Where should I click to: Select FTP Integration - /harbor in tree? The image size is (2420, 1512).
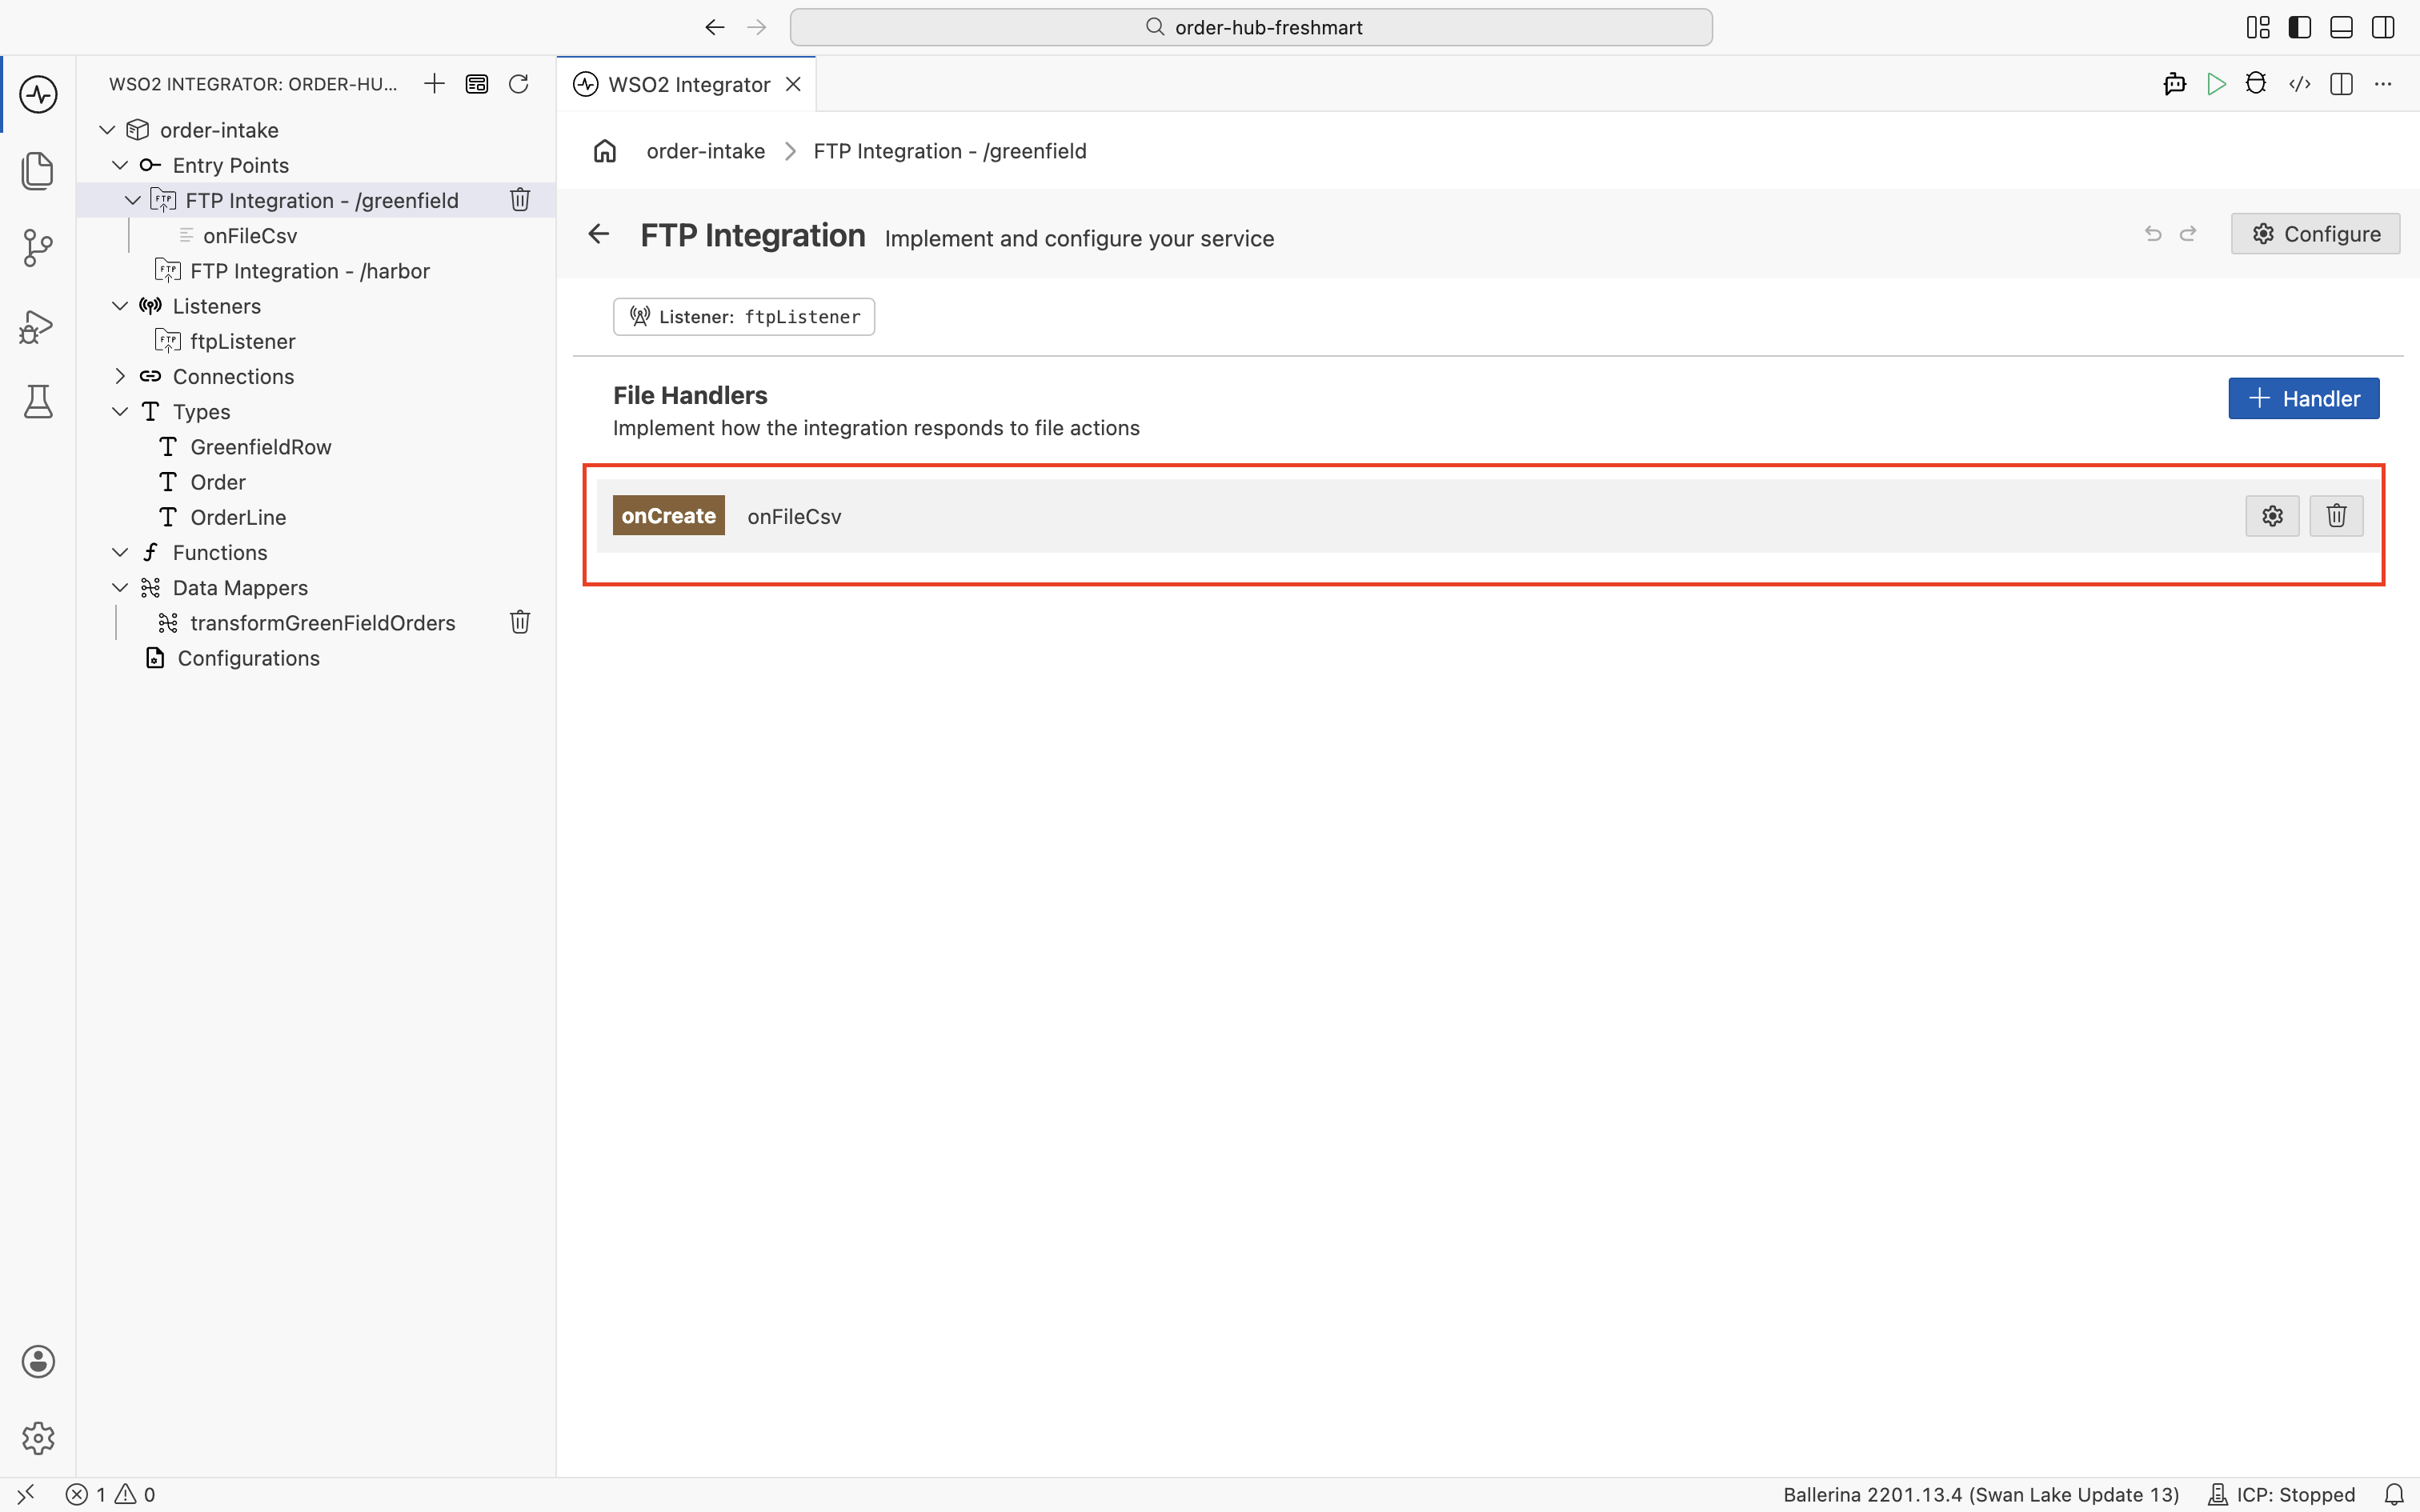coord(310,271)
